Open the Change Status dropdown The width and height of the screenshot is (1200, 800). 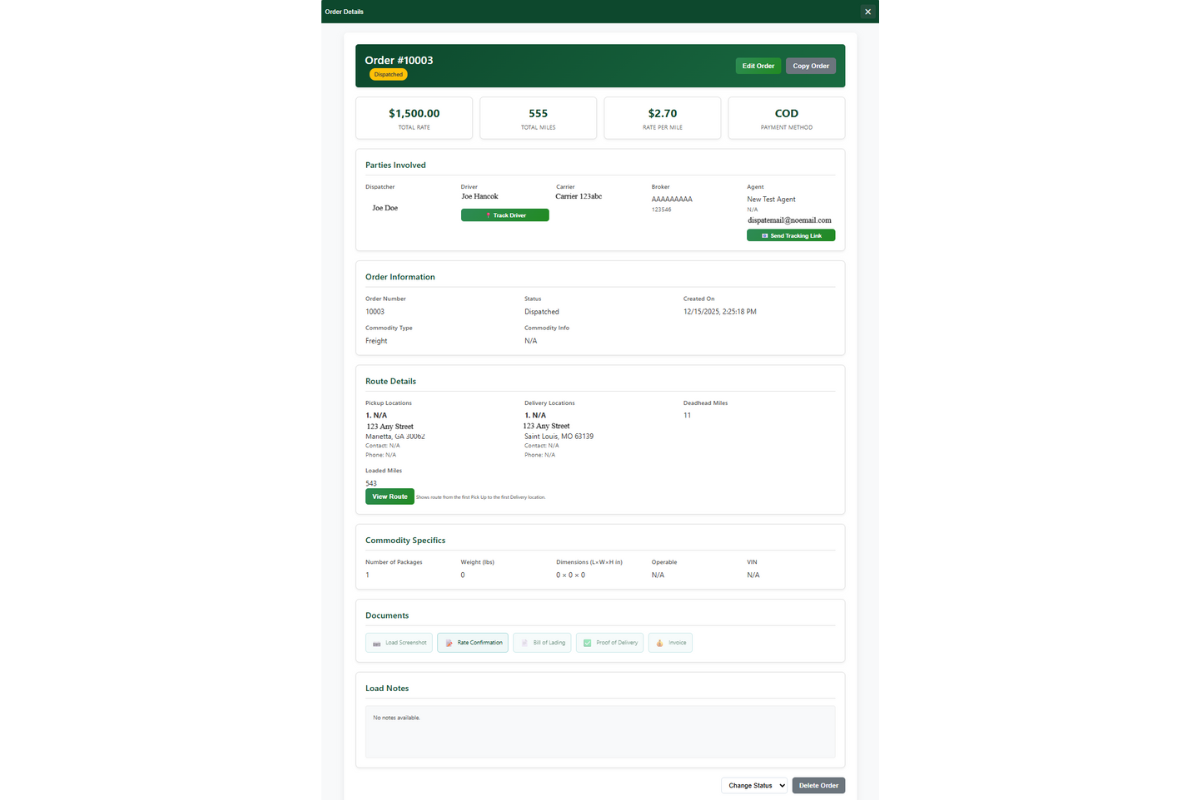click(754, 785)
